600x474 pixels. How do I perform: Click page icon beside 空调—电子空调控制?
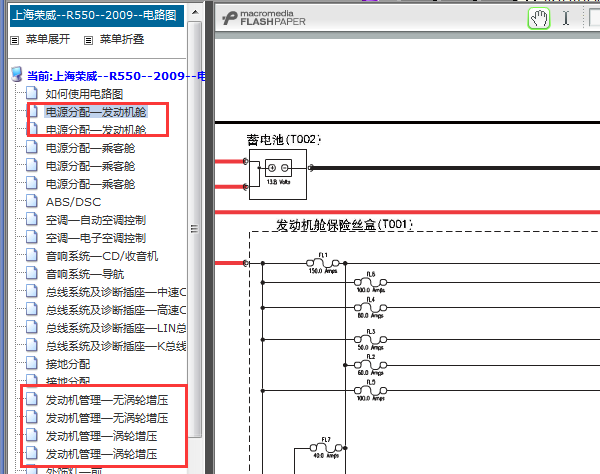pyautogui.click(x=32, y=236)
